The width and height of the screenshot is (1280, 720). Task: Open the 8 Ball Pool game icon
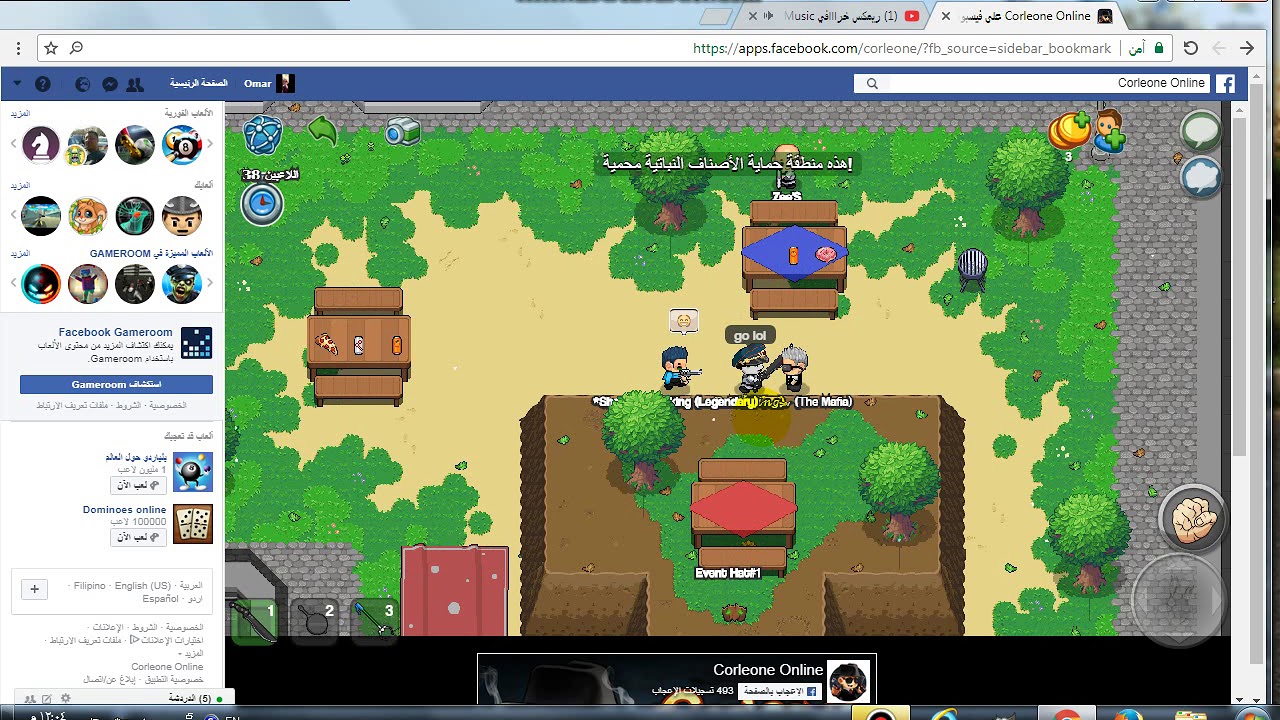click(182, 145)
